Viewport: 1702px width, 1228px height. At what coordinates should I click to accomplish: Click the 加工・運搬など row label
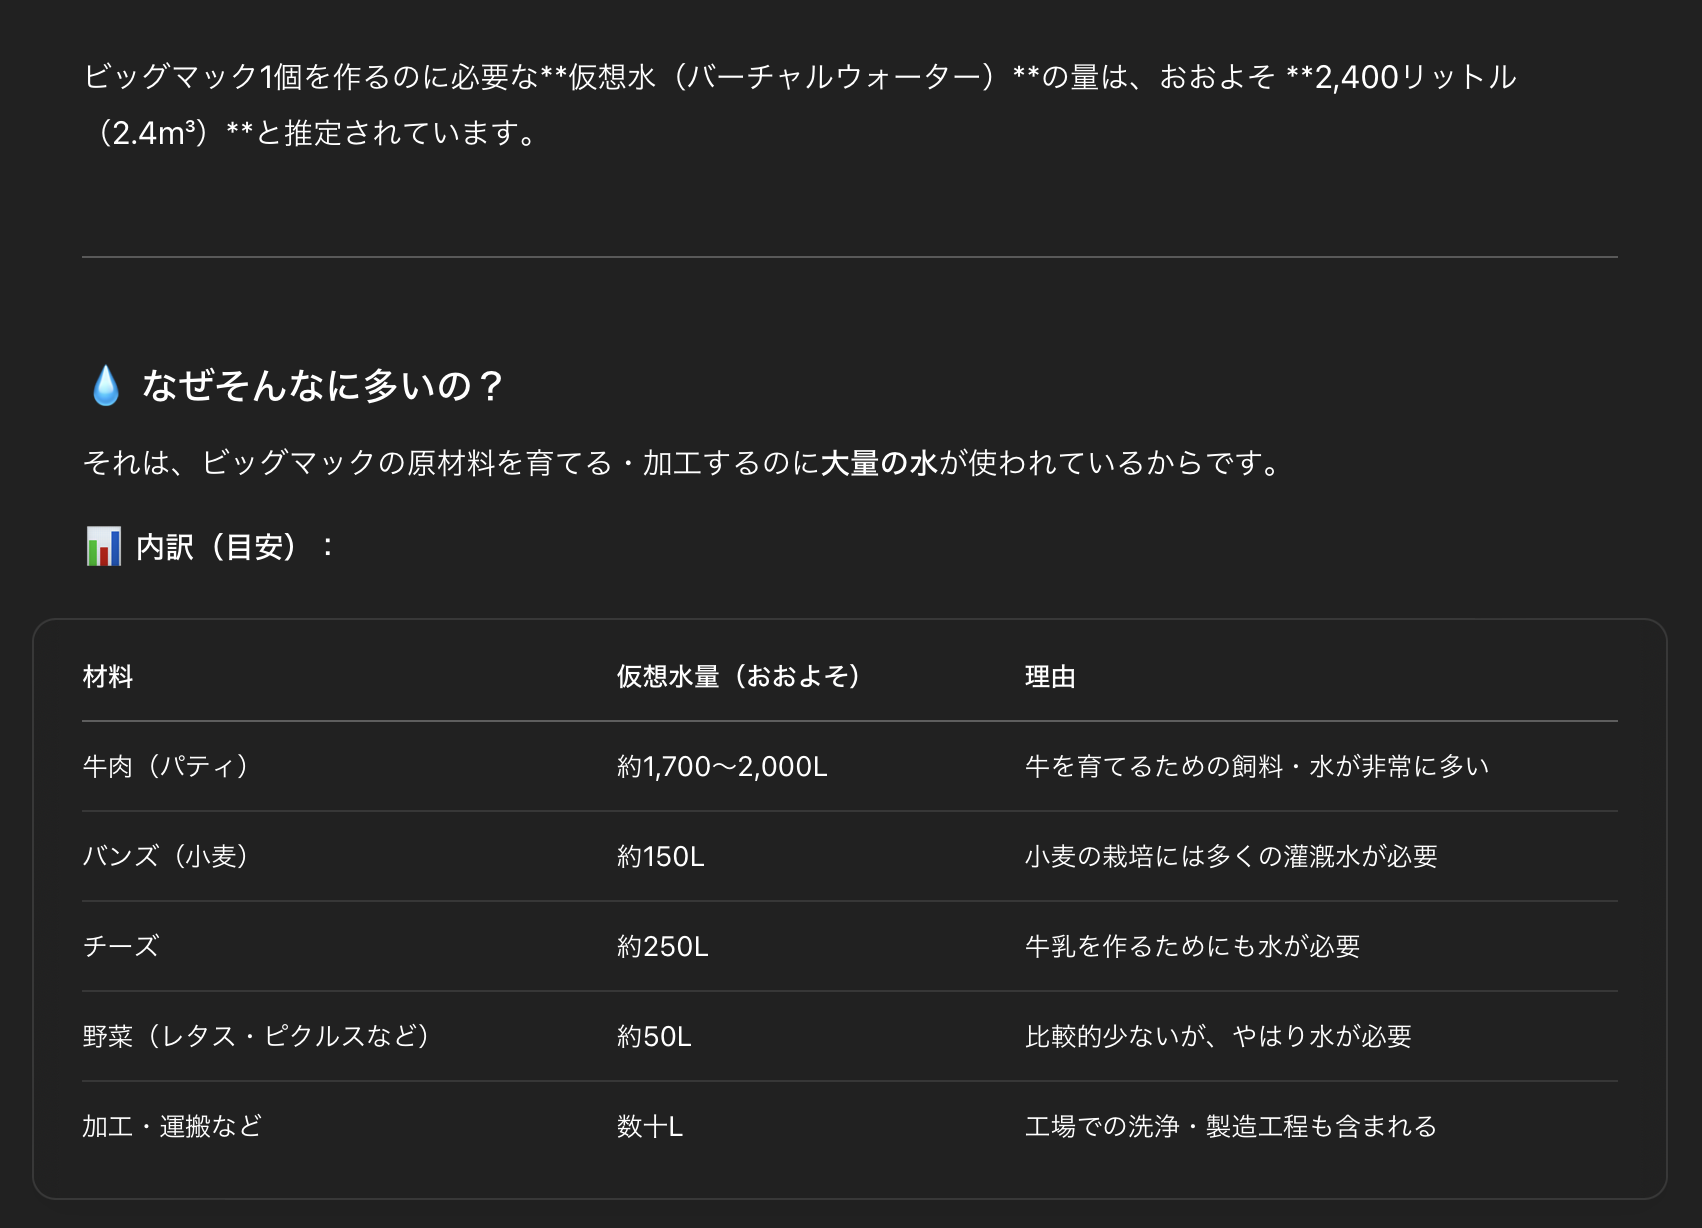[x=173, y=1127]
